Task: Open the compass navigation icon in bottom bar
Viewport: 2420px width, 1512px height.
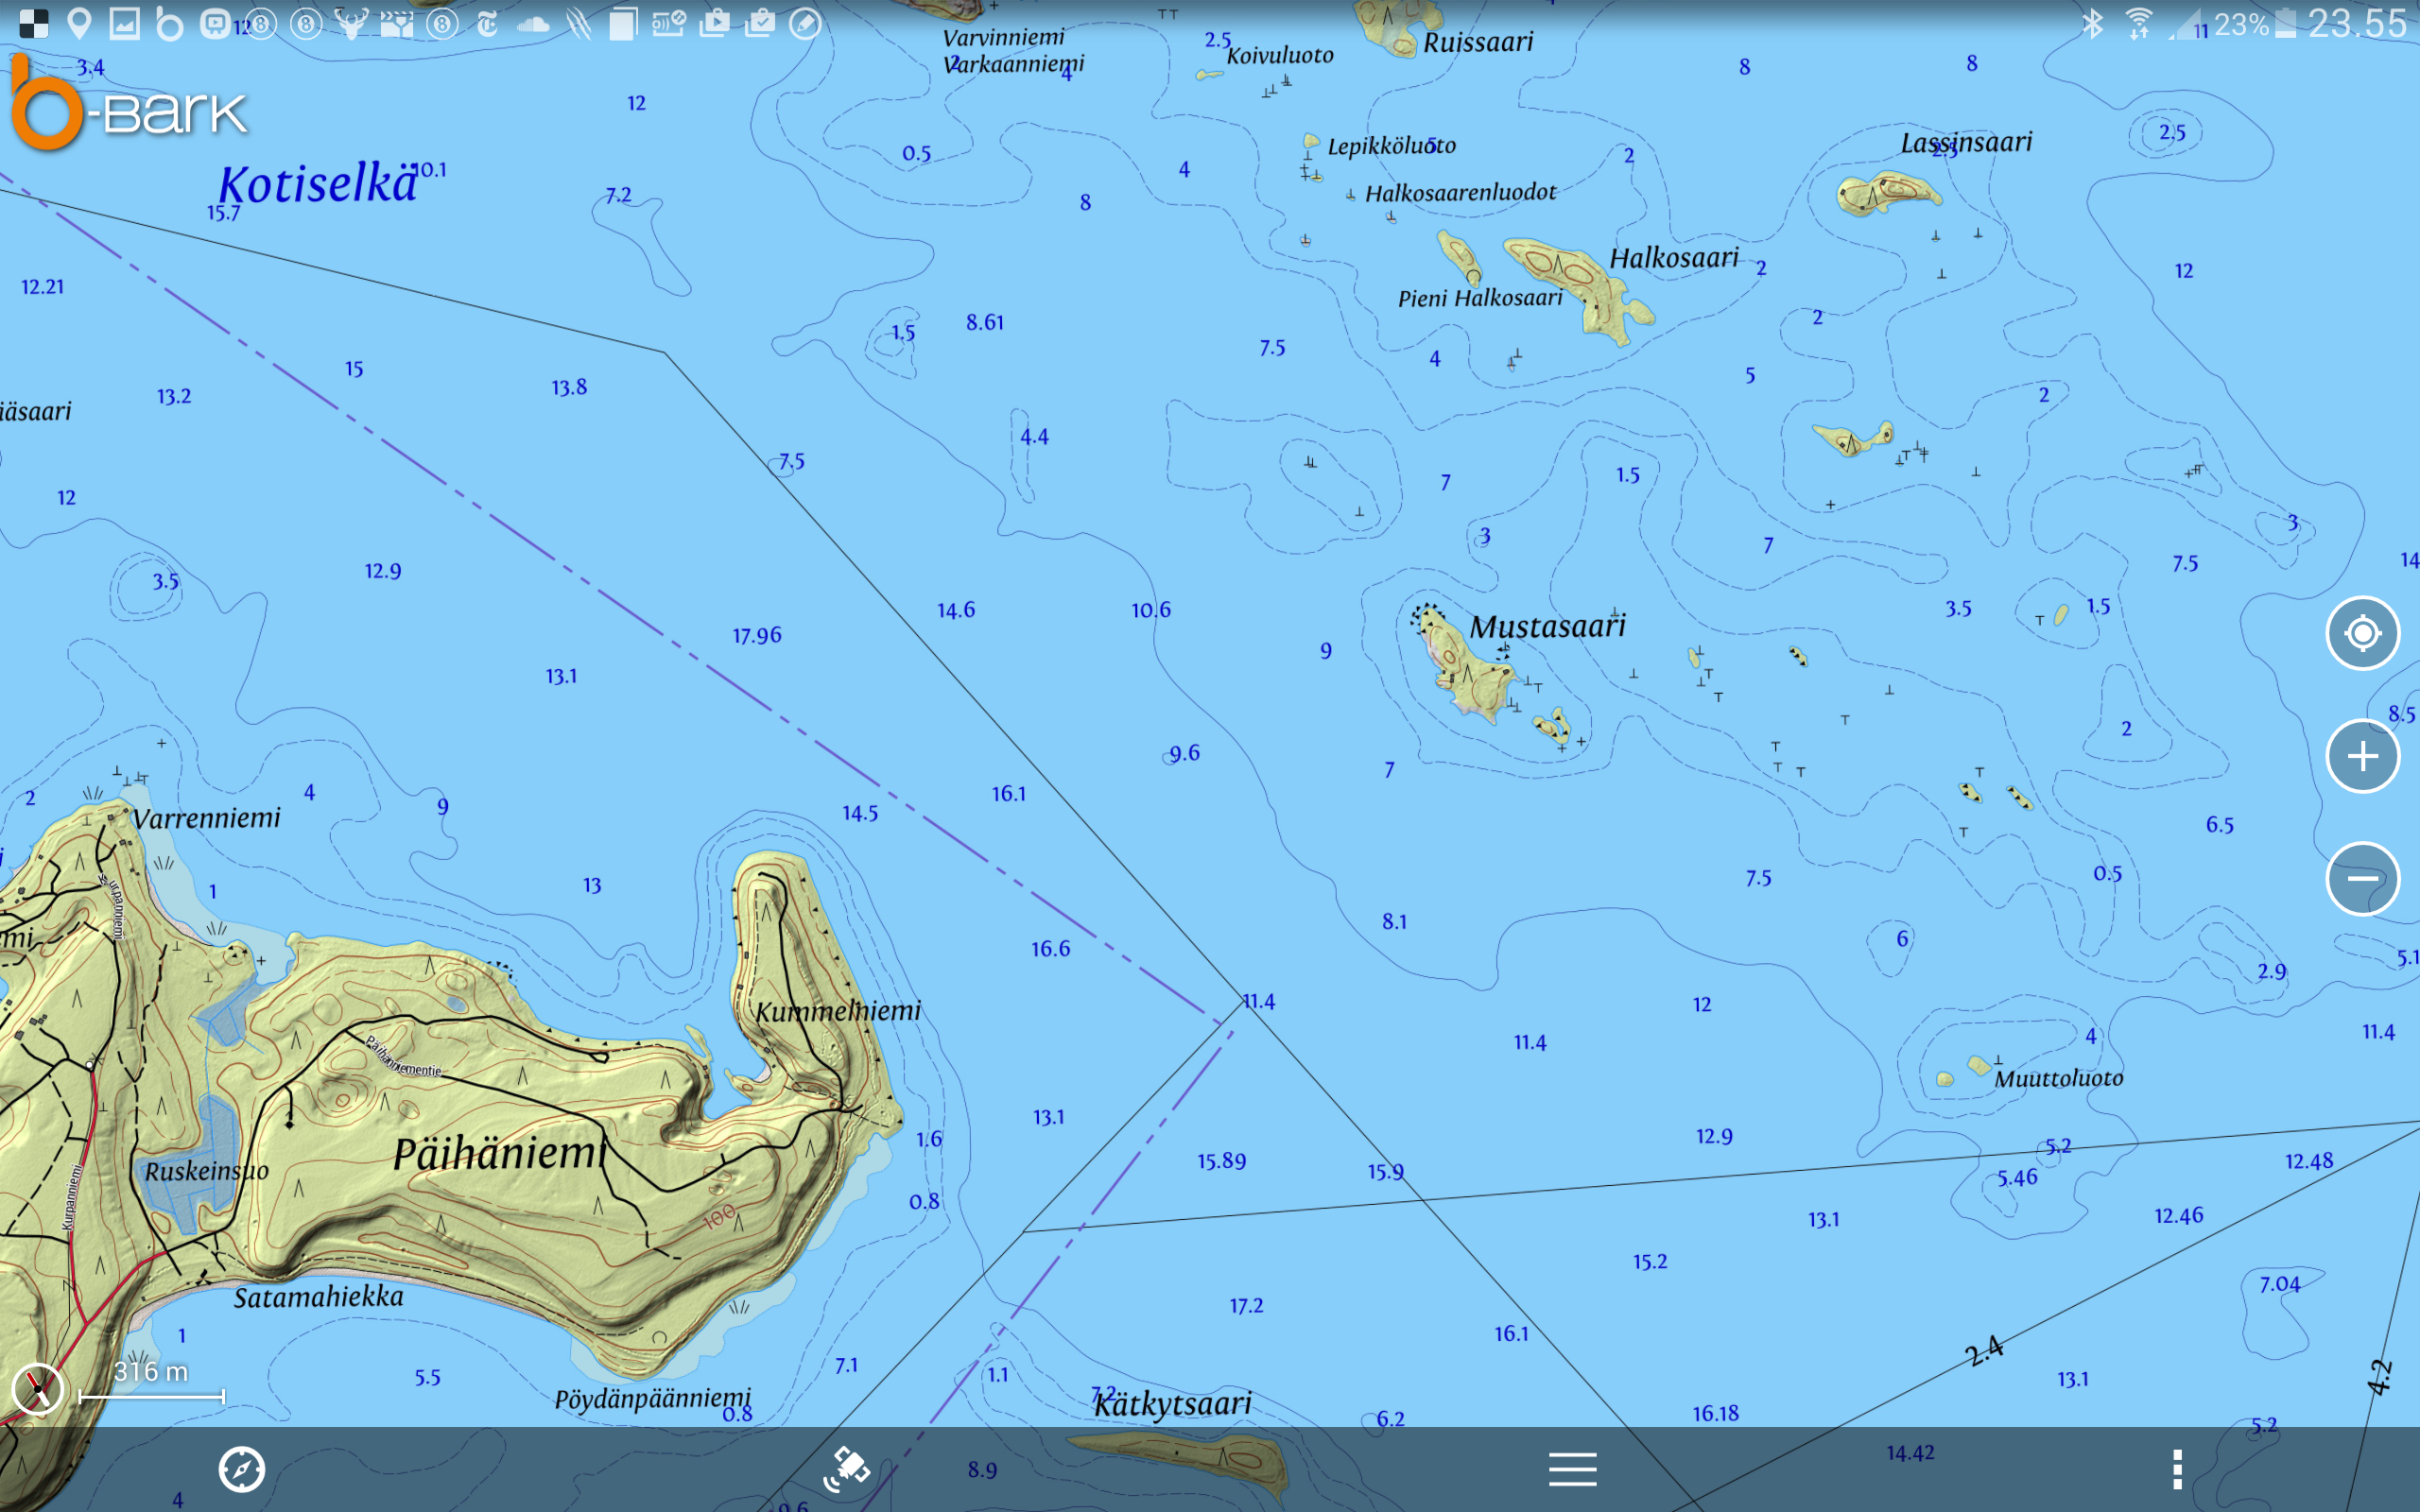Action: 241,1469
